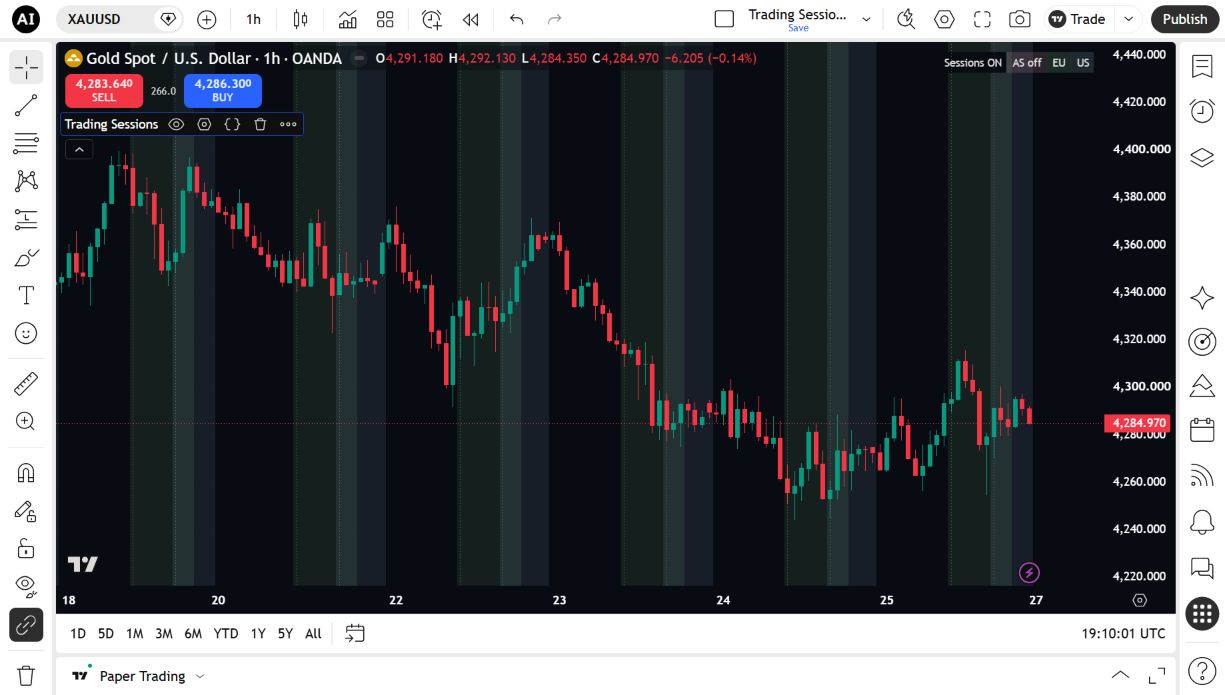The height and width of the screenshot is (695, 1225).
Task: Toggle magnet mode snapping
Action: (26, 473)
